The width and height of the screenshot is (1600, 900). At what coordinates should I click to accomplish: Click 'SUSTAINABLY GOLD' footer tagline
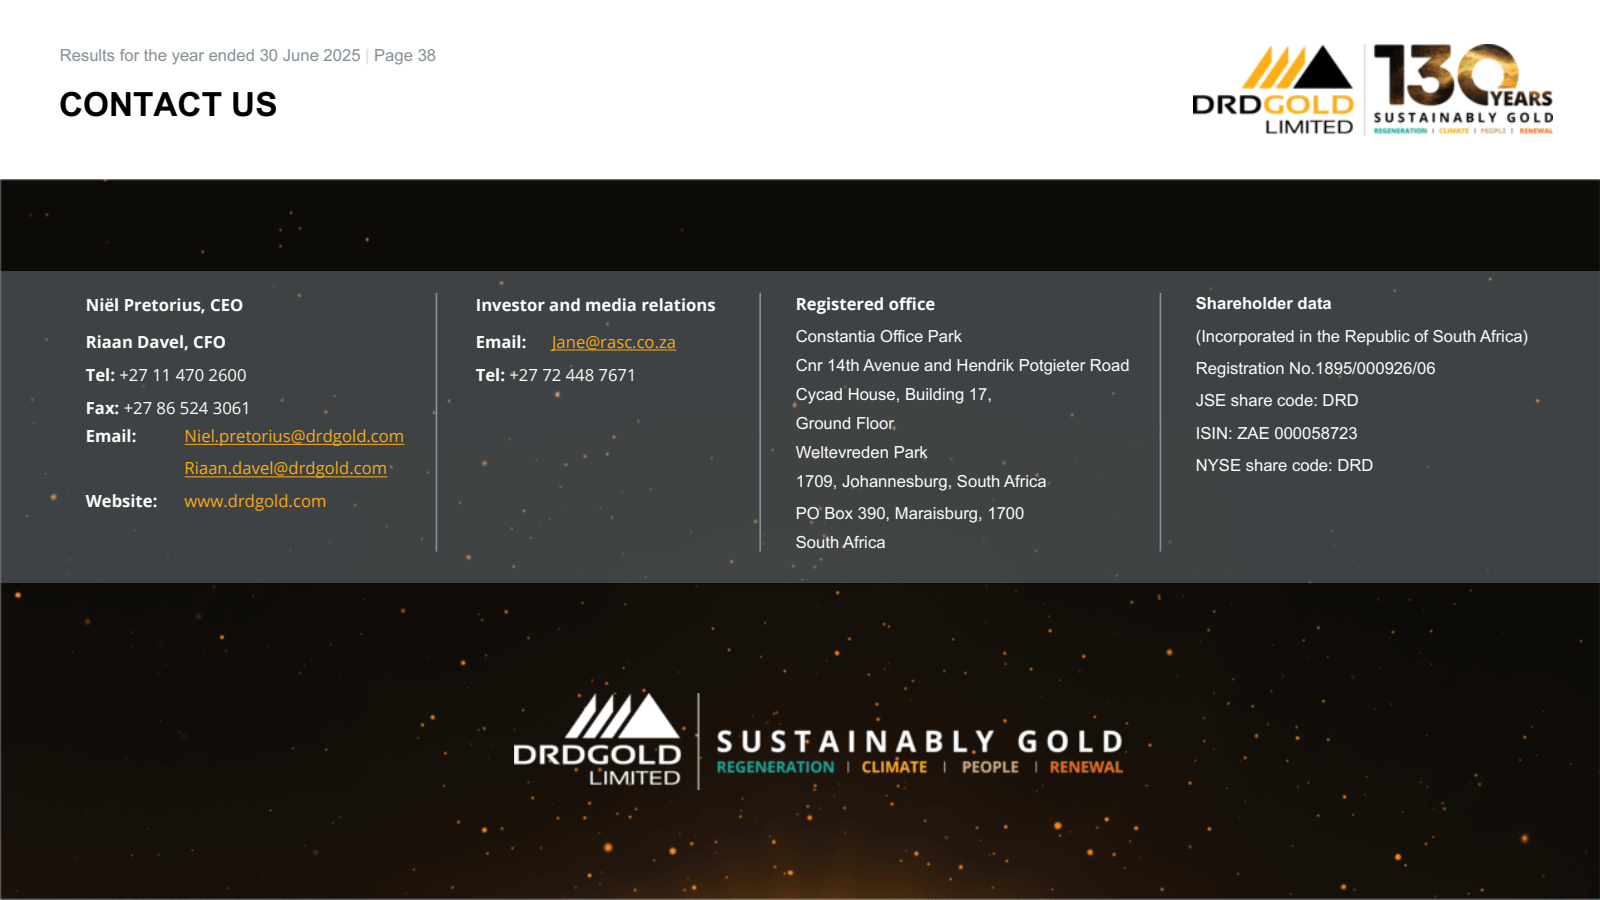[920, 742]
